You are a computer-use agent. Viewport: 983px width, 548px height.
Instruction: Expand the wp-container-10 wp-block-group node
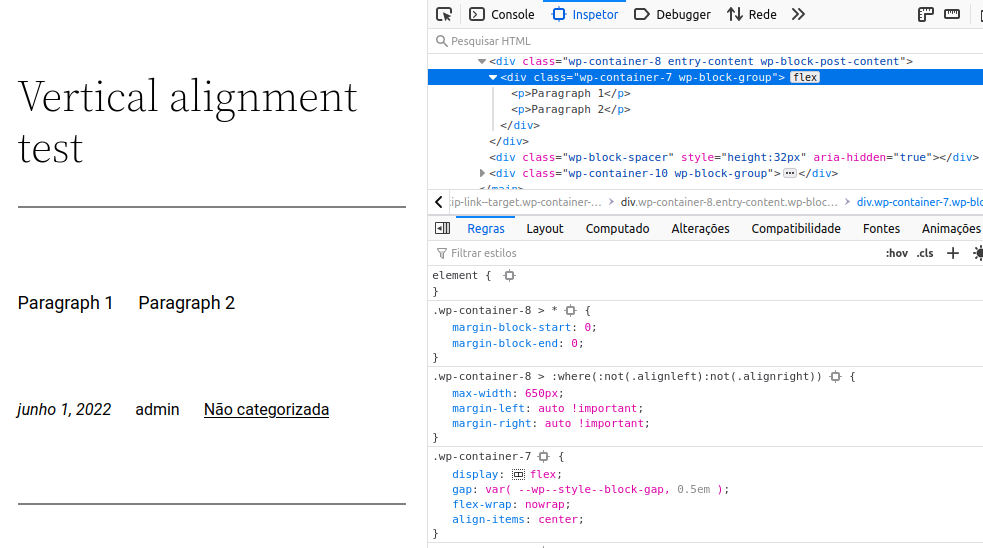pos(482,173)
